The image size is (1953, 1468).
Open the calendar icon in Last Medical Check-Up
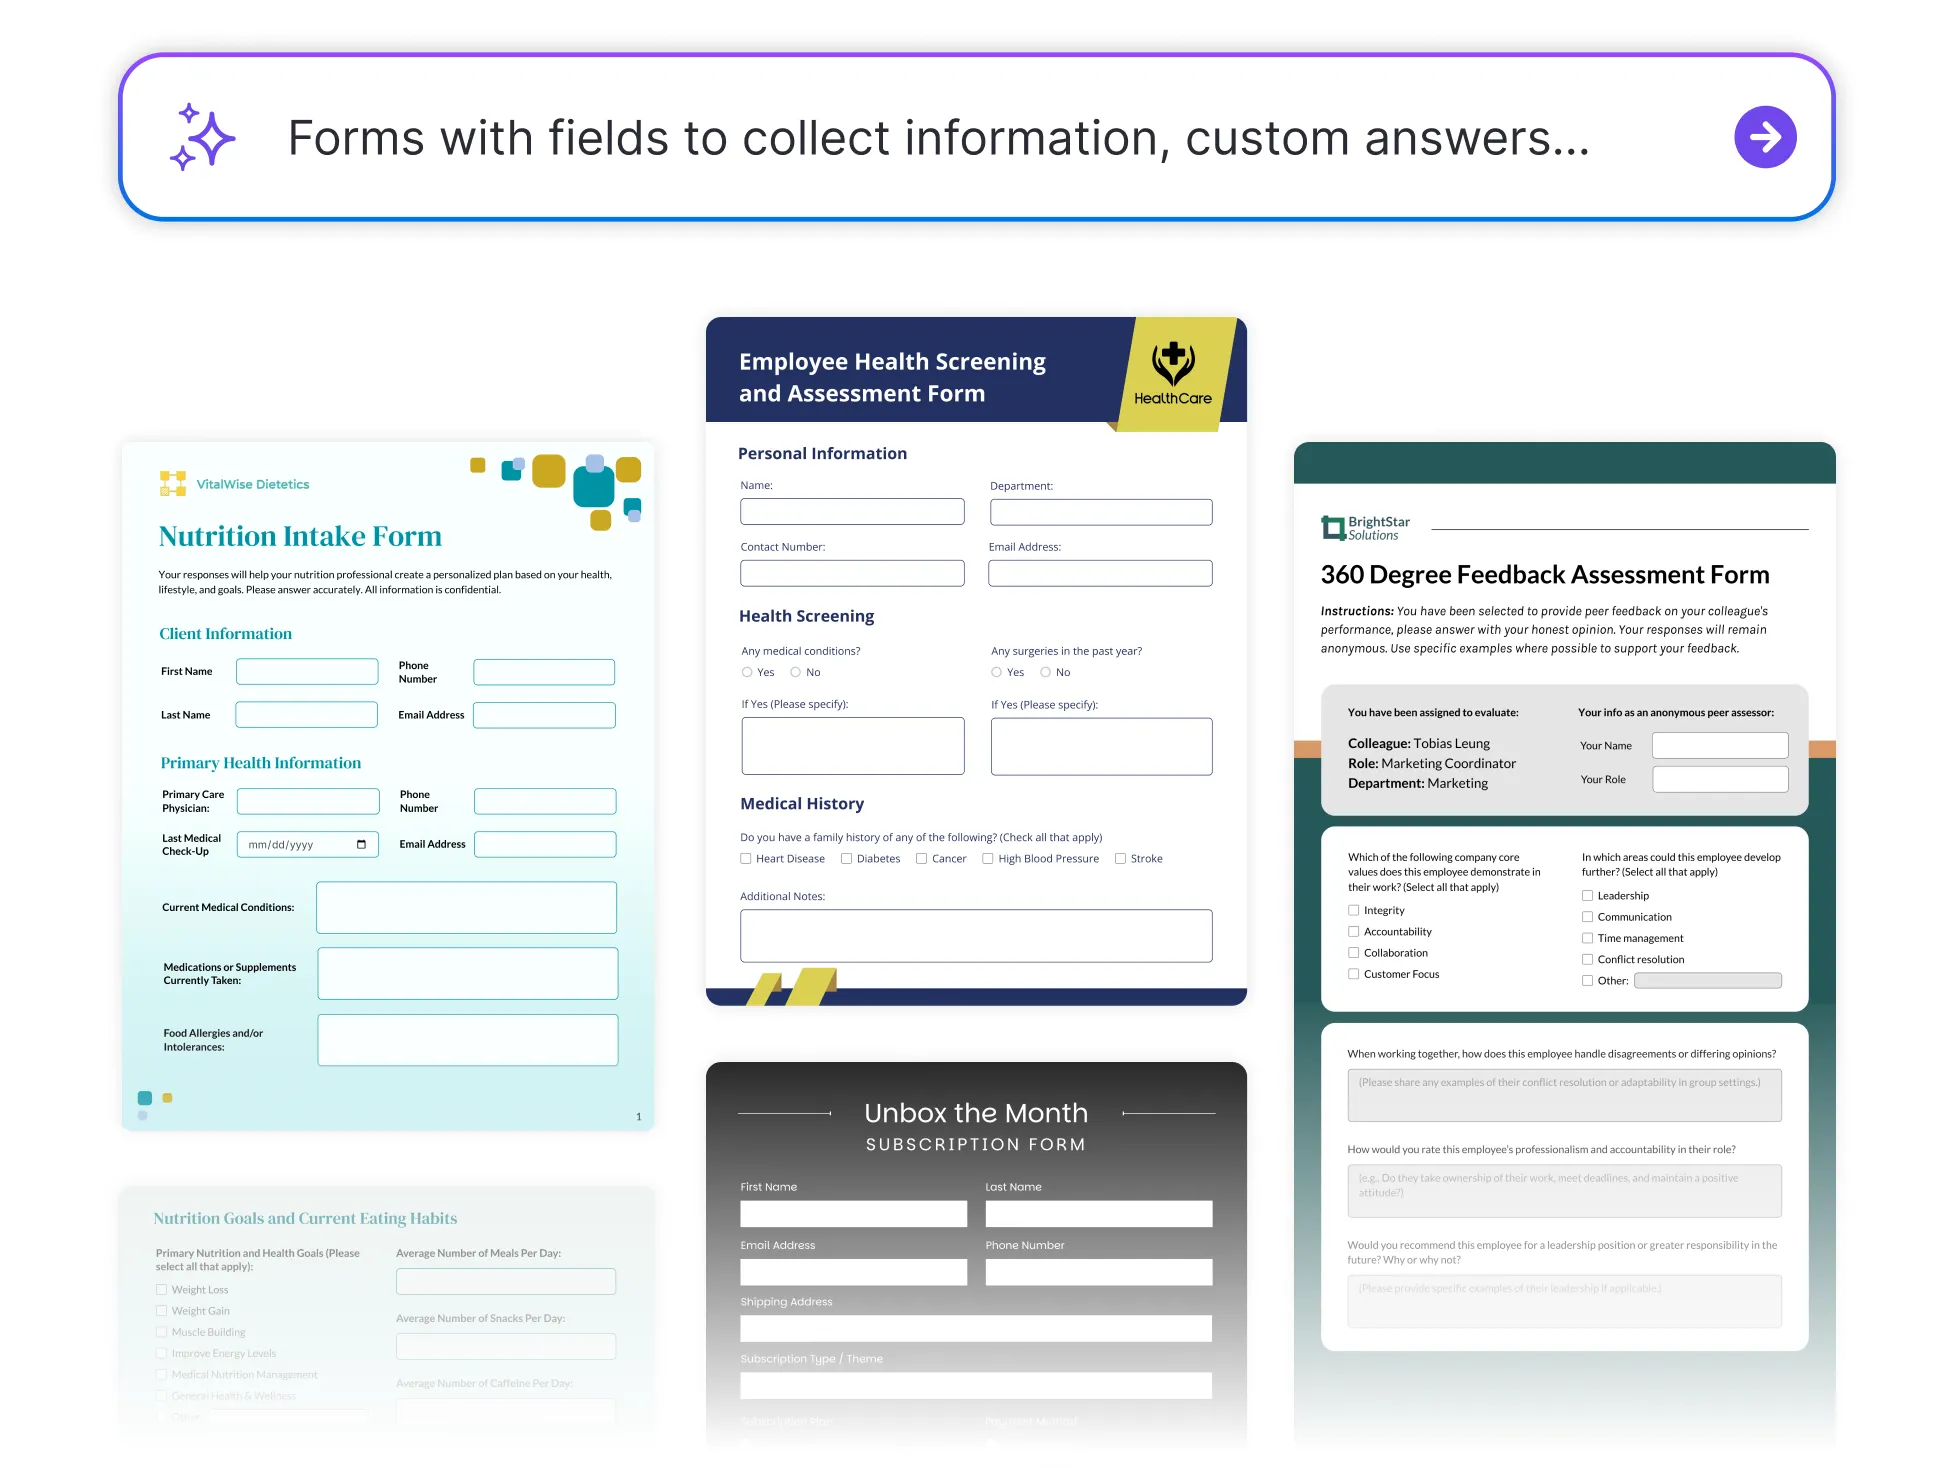point(361,845)
